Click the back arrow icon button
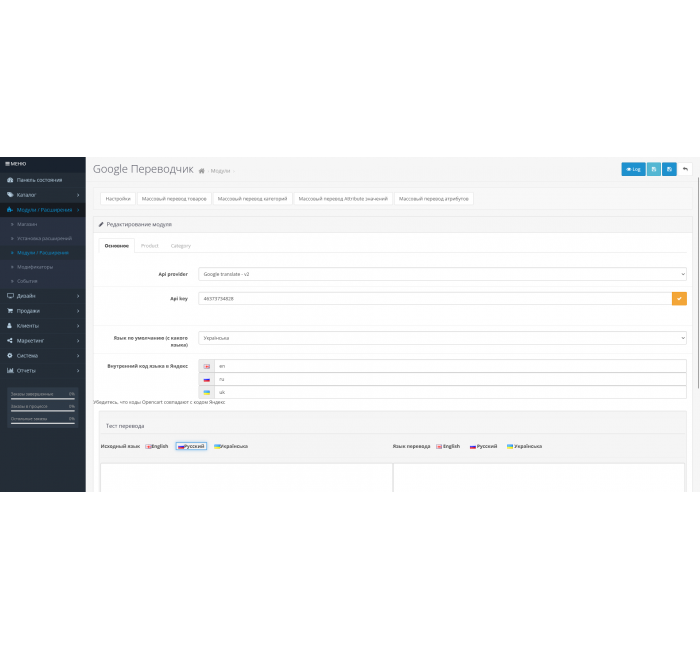 point(685,169)
